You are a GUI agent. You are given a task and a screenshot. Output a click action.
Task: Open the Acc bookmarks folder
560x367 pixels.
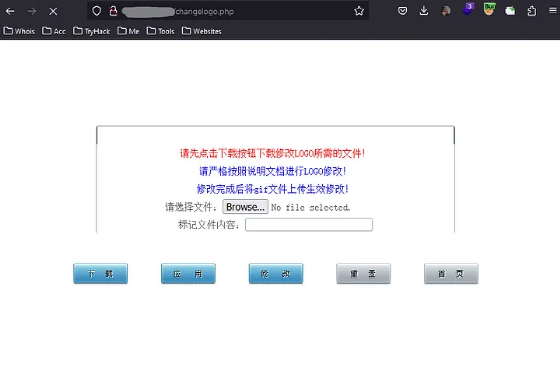[54, 31]
